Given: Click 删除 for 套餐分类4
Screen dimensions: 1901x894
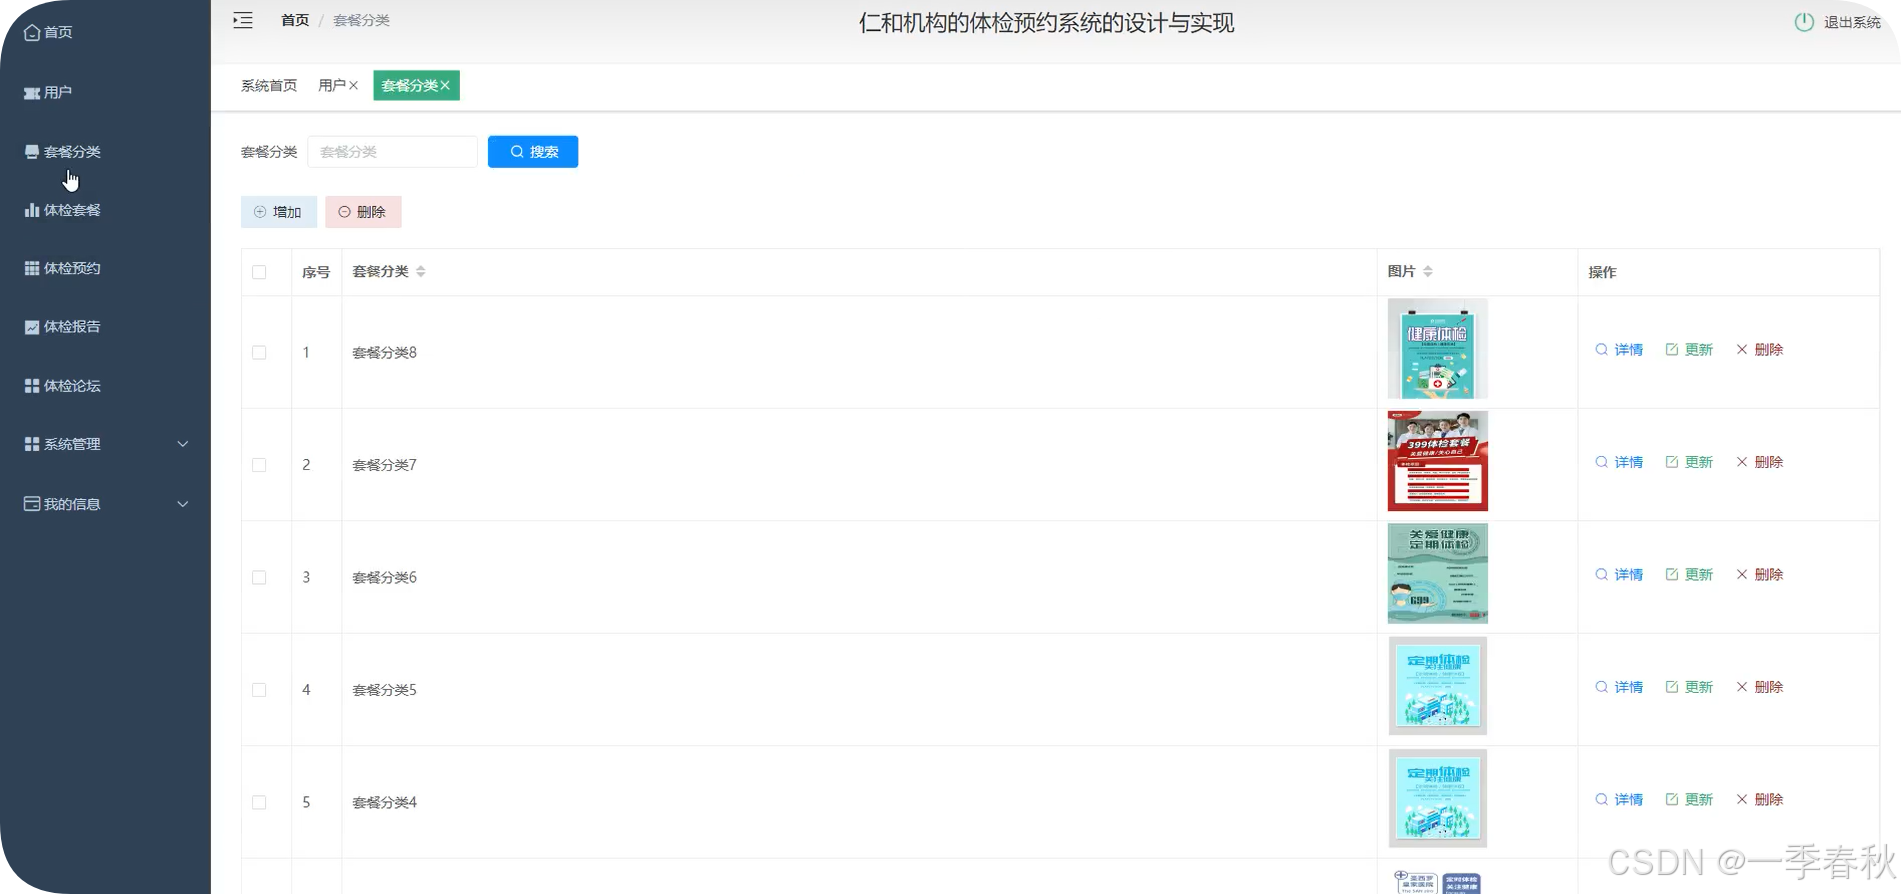Looking at the screenshot, I should pyautogui.click(x=1760, y=800).
